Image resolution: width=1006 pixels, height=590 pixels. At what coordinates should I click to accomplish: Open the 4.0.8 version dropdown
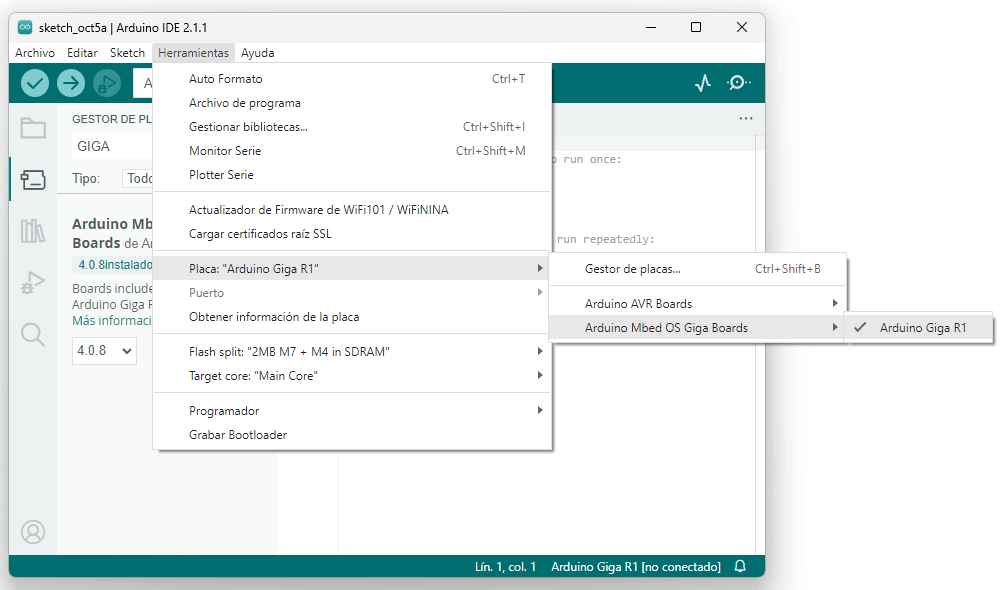(104, 350)
